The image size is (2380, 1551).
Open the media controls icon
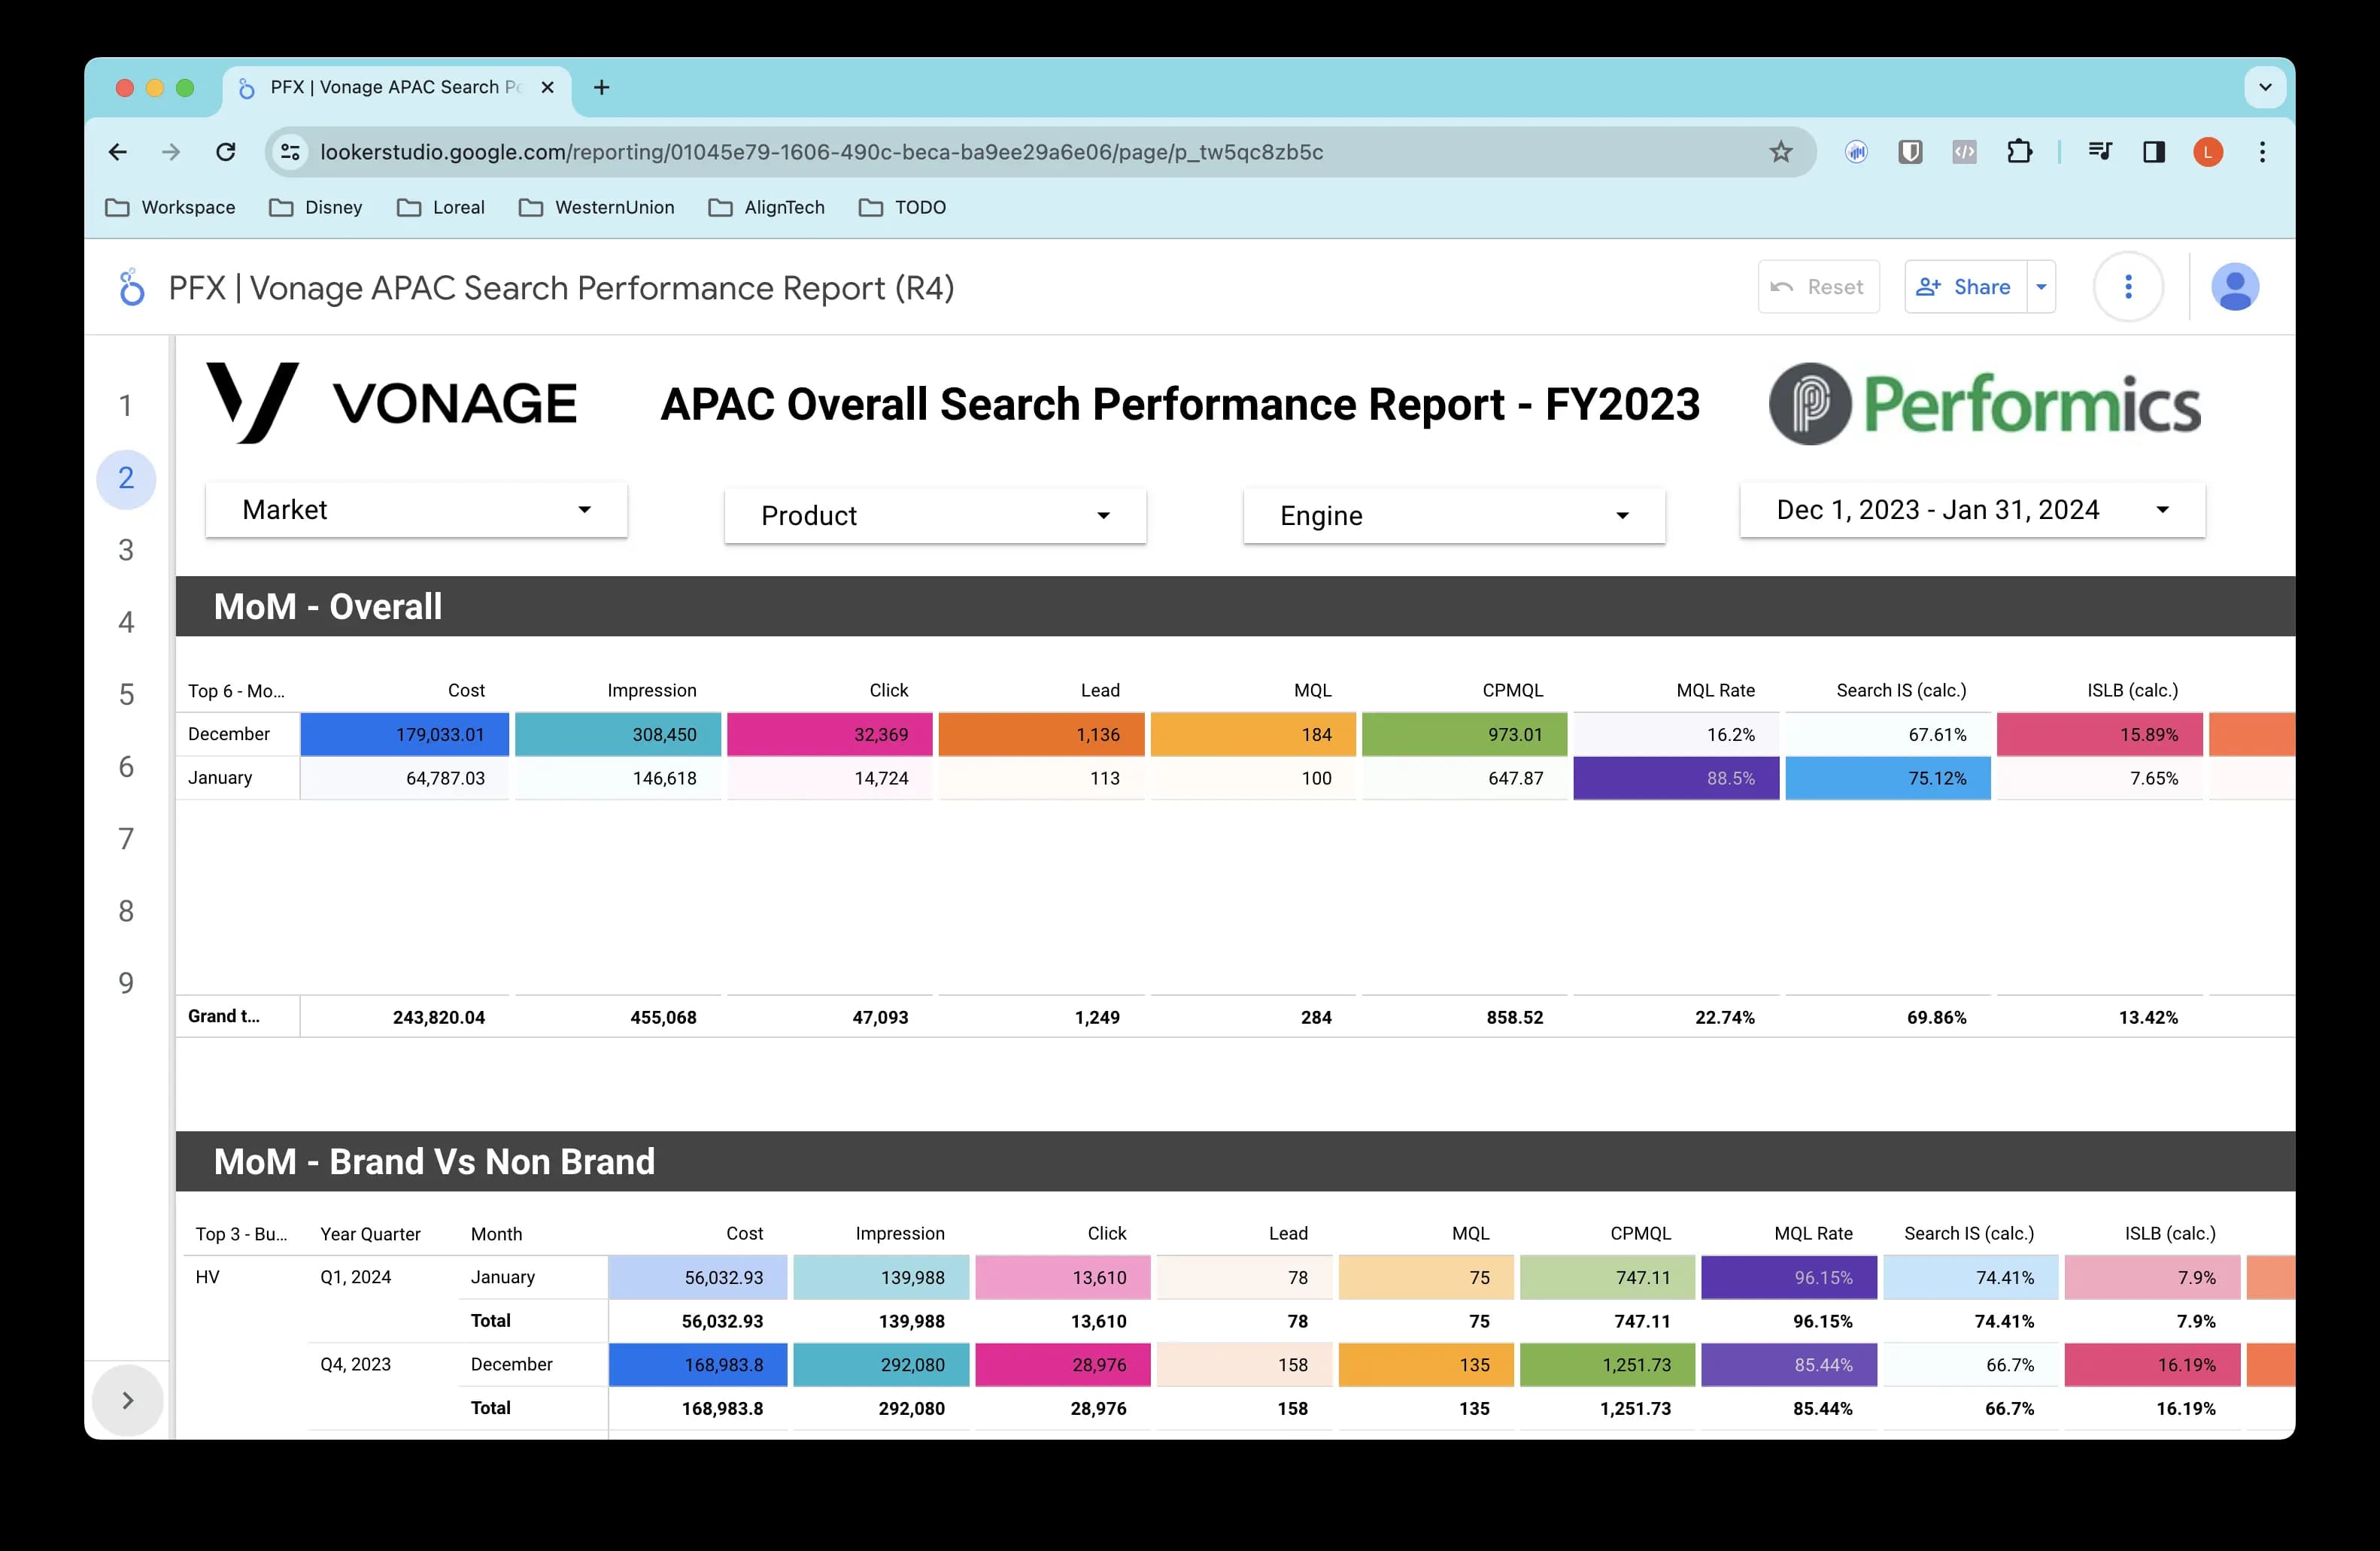(2100, 152)
